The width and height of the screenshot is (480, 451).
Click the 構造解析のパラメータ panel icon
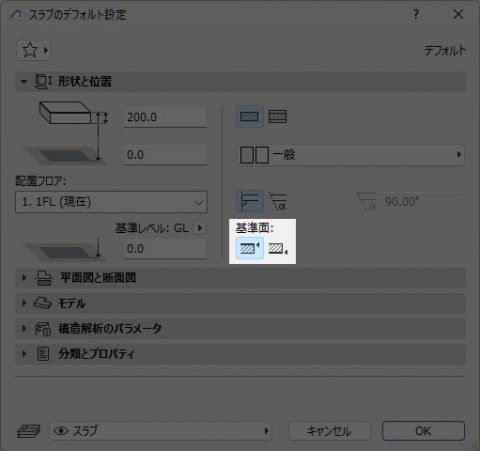[43, 329]
